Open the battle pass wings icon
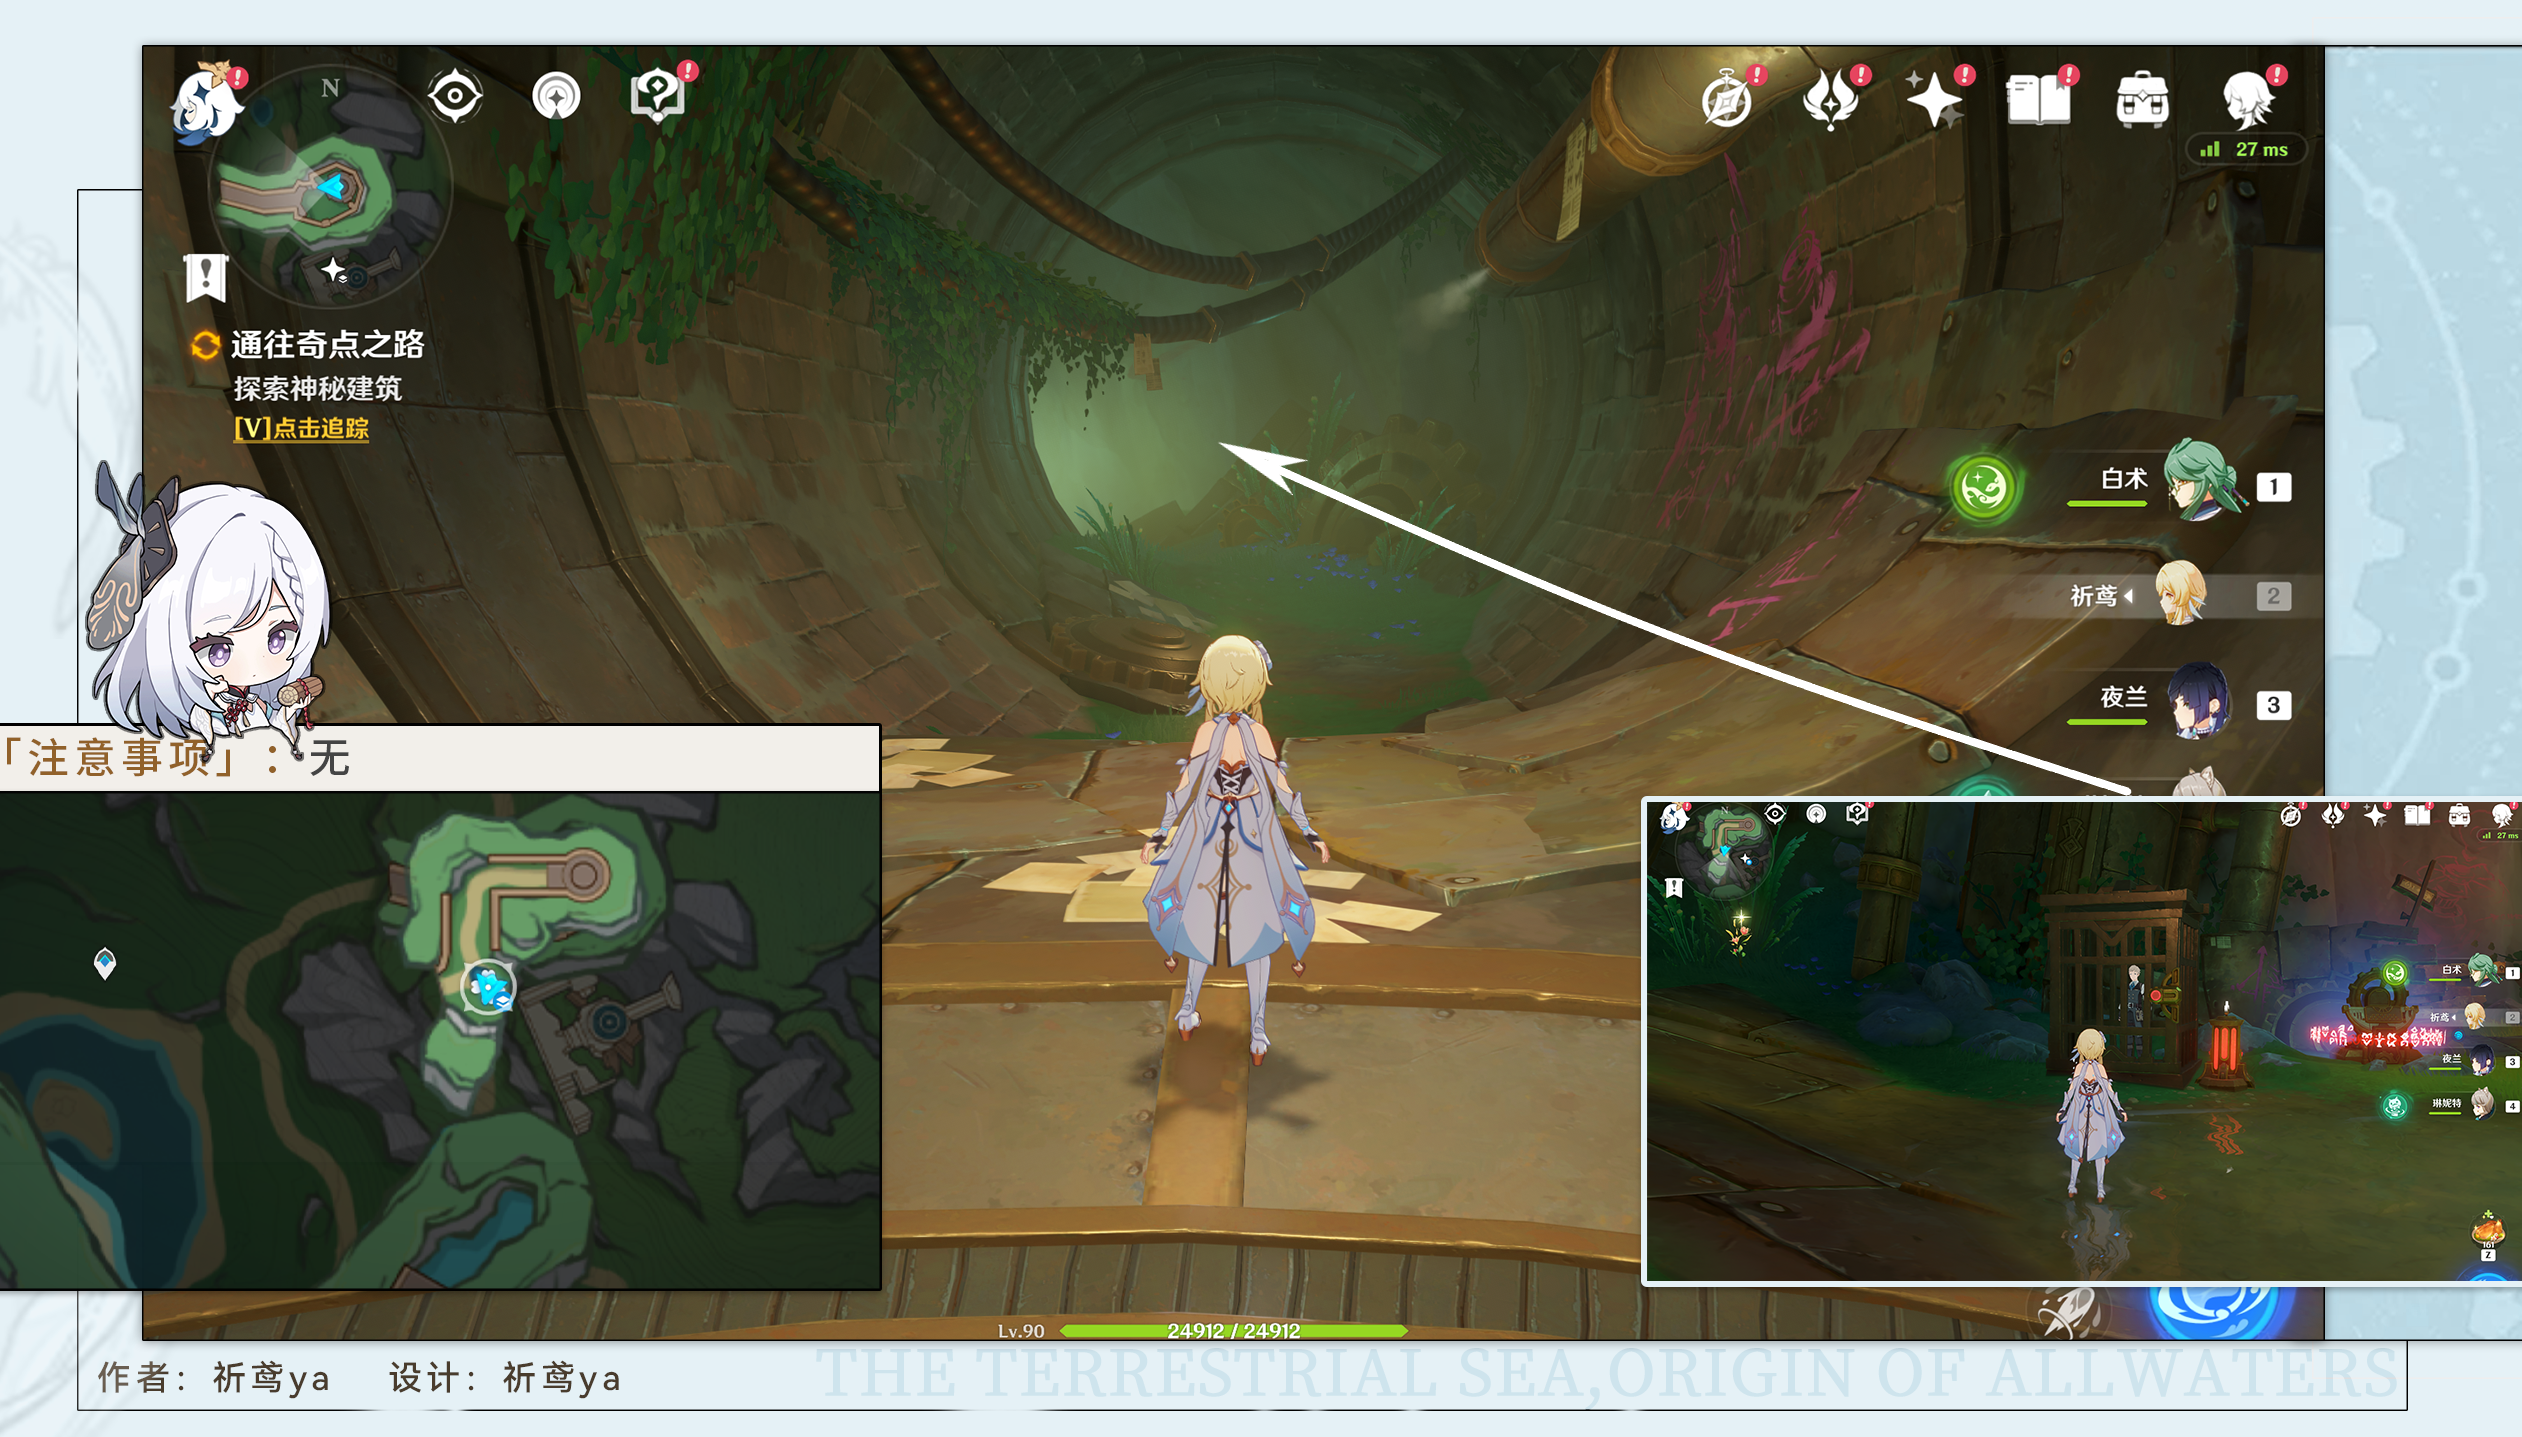This screenshot has height=1437, width=2522. click(1830, 100)
